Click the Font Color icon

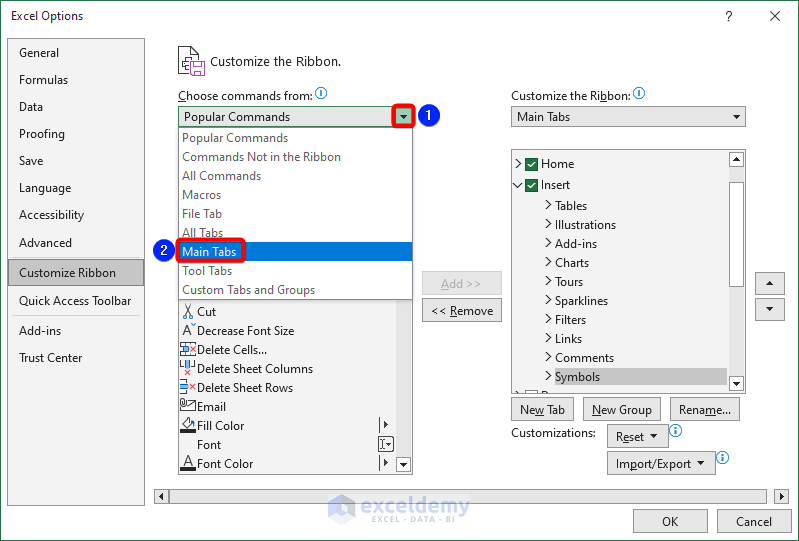tap(188, 463)
